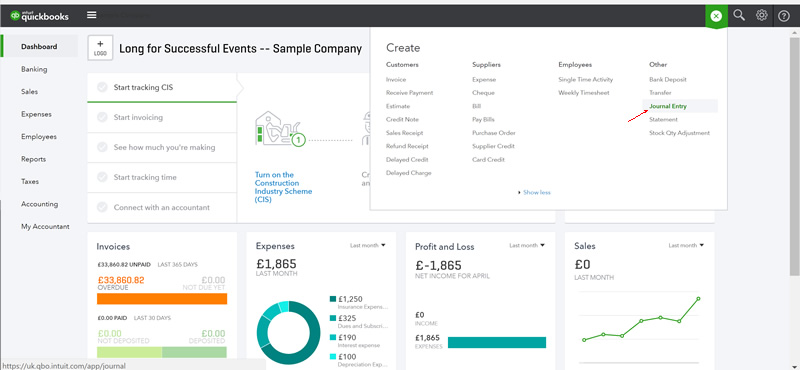Select Delayed Charge in Create menu
The height and width of the screenshot is (370, 800).
[409, 173]
